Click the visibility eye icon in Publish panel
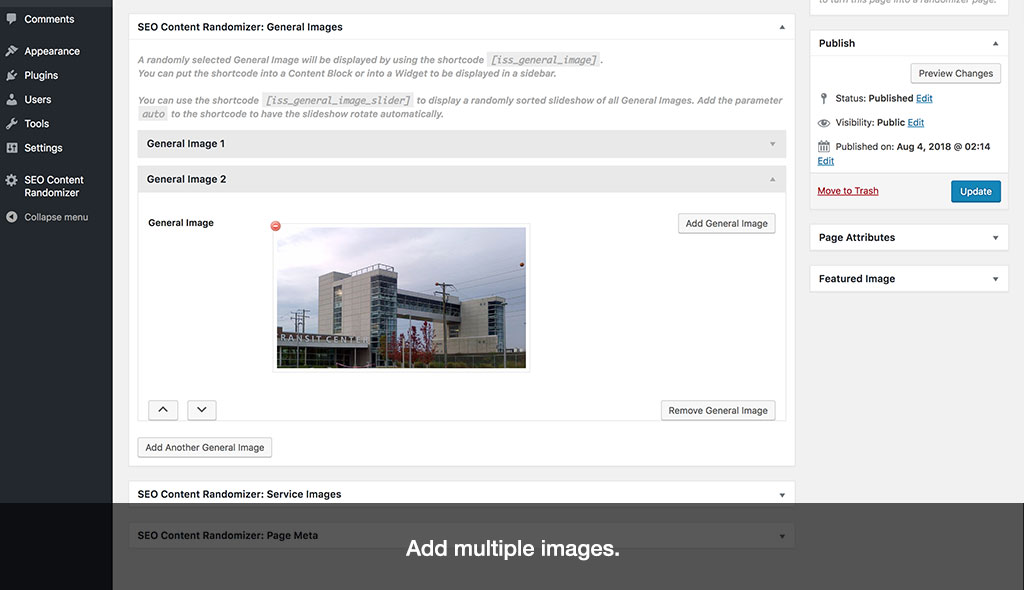This screenshot has height=590, width=1024. point(825,122)
